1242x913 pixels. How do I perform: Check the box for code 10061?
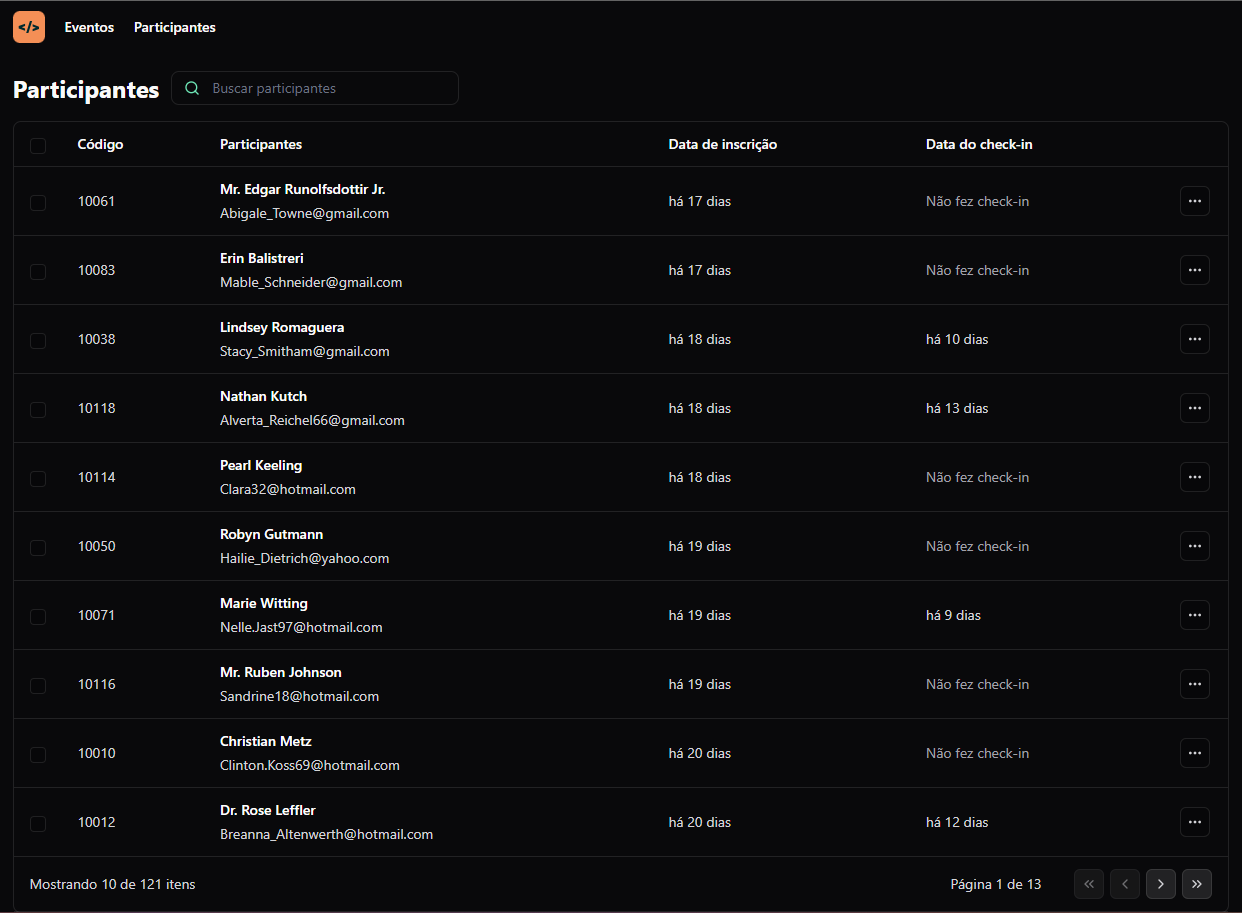(x=38, y=202)
